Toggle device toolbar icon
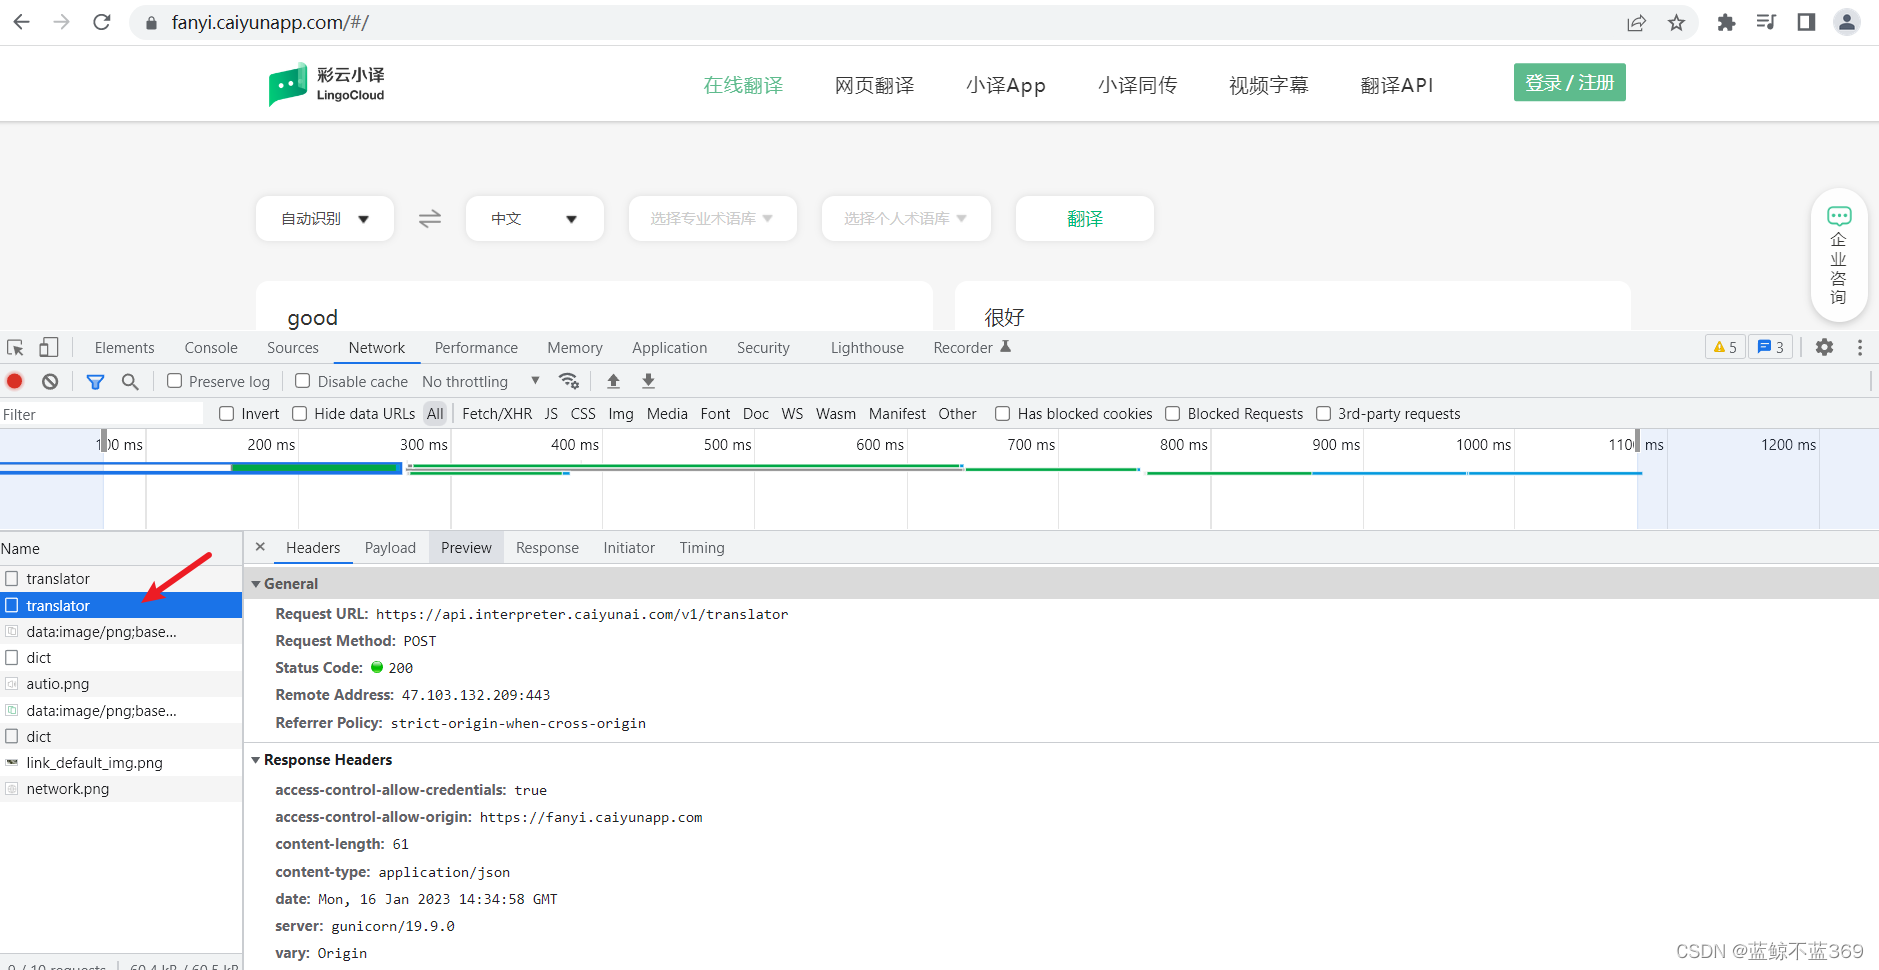Viewport: 1879px width, 970px height. pos(48,347)
